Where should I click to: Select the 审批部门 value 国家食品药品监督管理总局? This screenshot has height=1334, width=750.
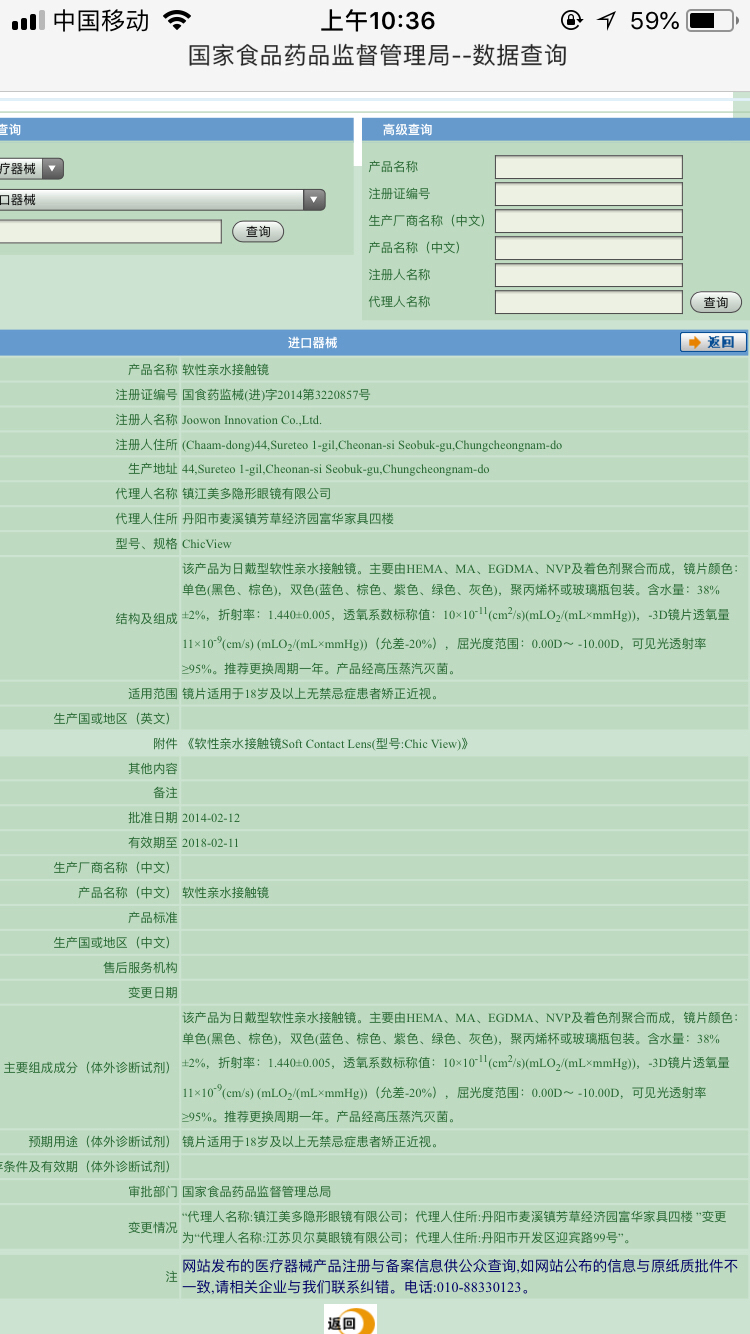tap(256, 1192)
